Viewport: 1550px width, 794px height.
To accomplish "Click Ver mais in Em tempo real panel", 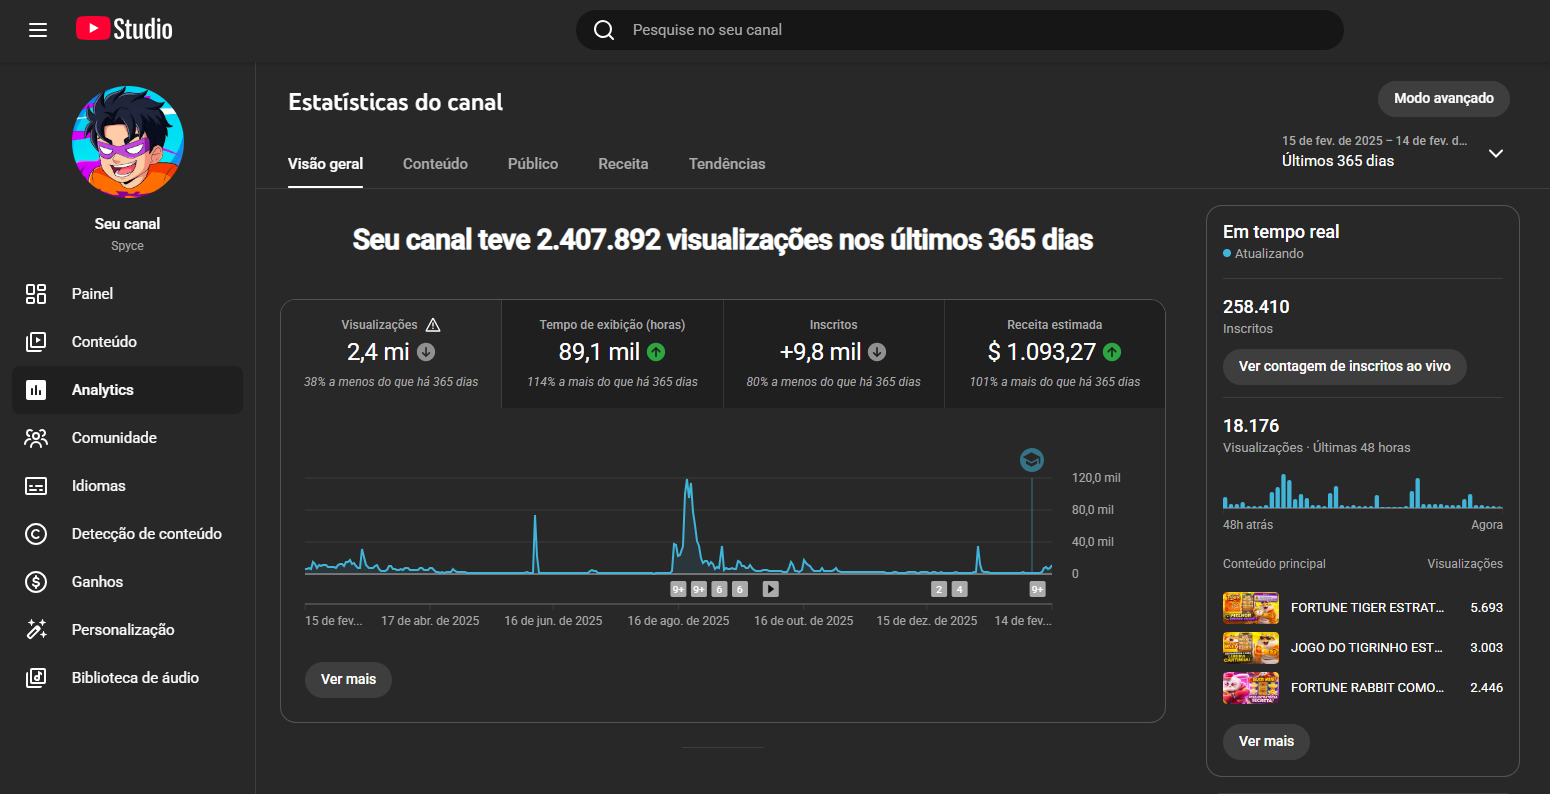I will click(x=1266, y=741).
